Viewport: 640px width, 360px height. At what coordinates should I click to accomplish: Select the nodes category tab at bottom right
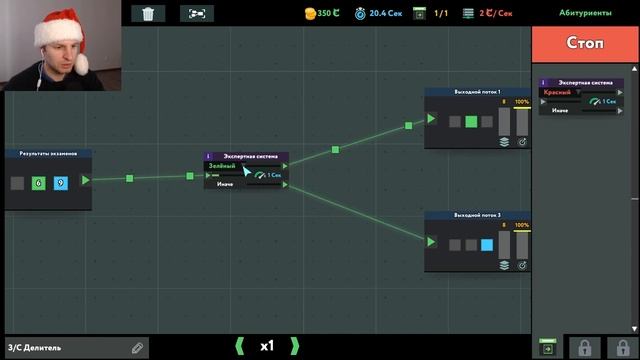(x=548, y=347)
